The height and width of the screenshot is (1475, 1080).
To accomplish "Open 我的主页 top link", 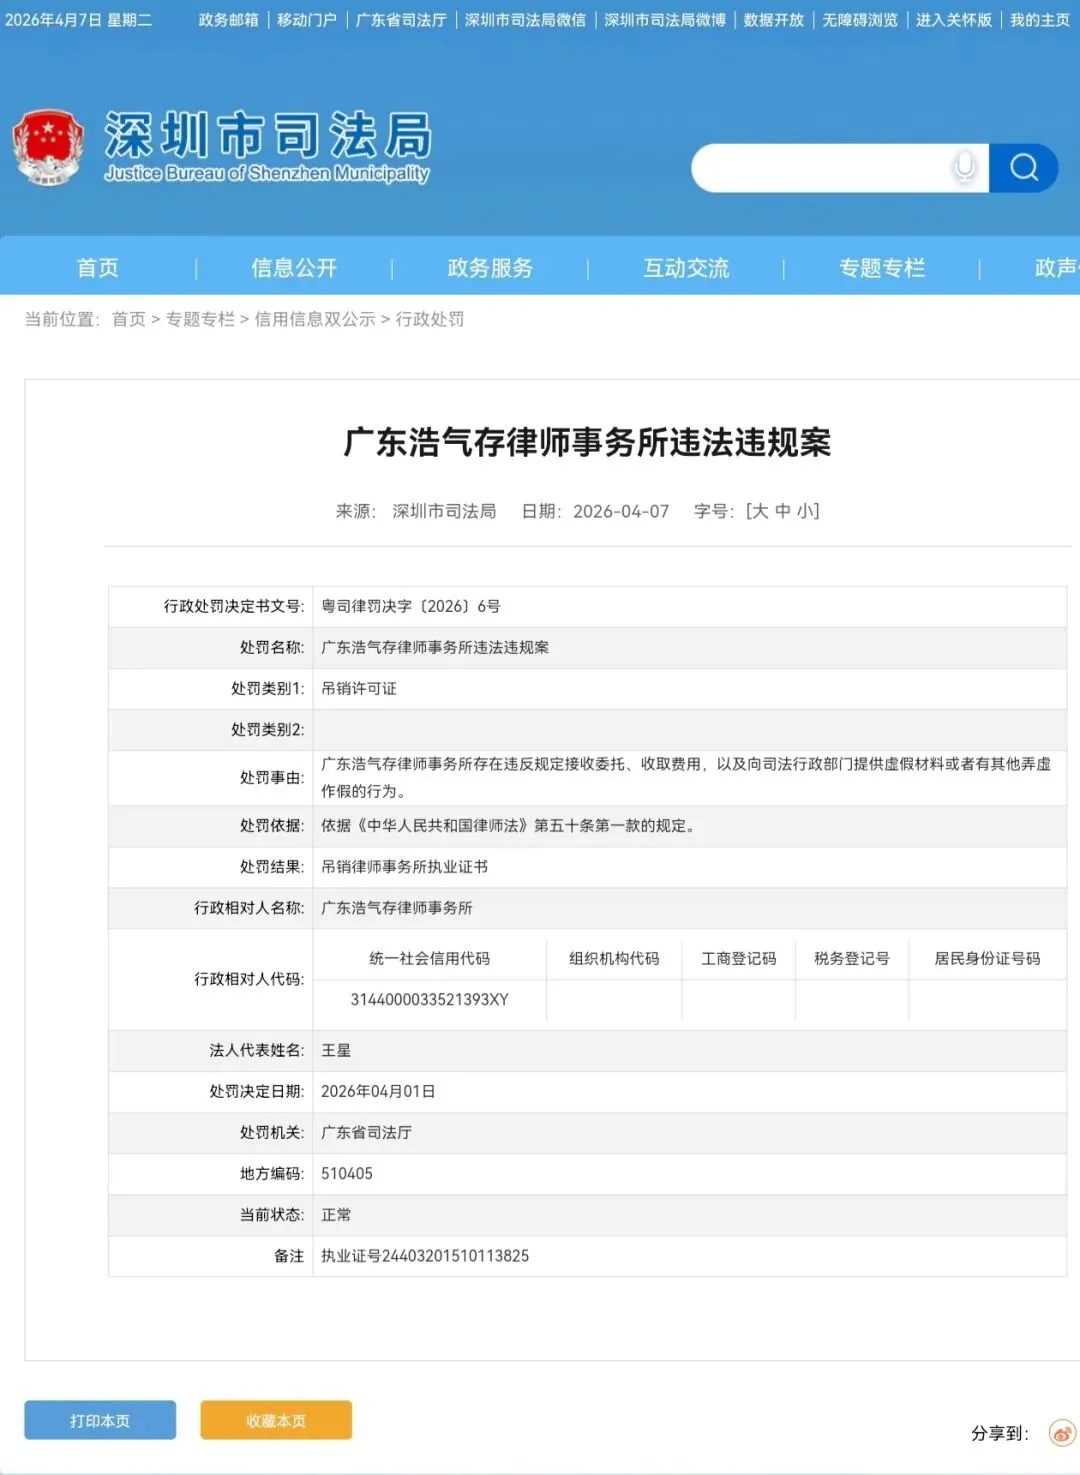I will [x=1040, y=20].
